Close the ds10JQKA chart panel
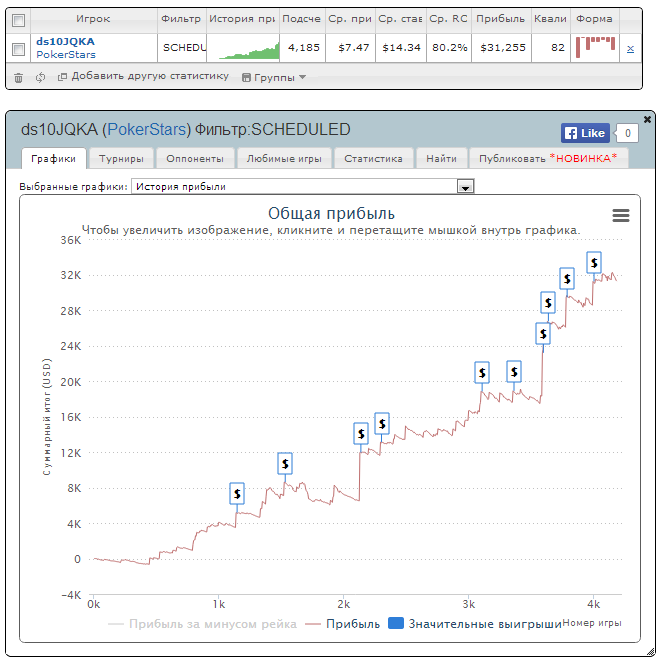The image size is (667, 663). pos(647,120)
